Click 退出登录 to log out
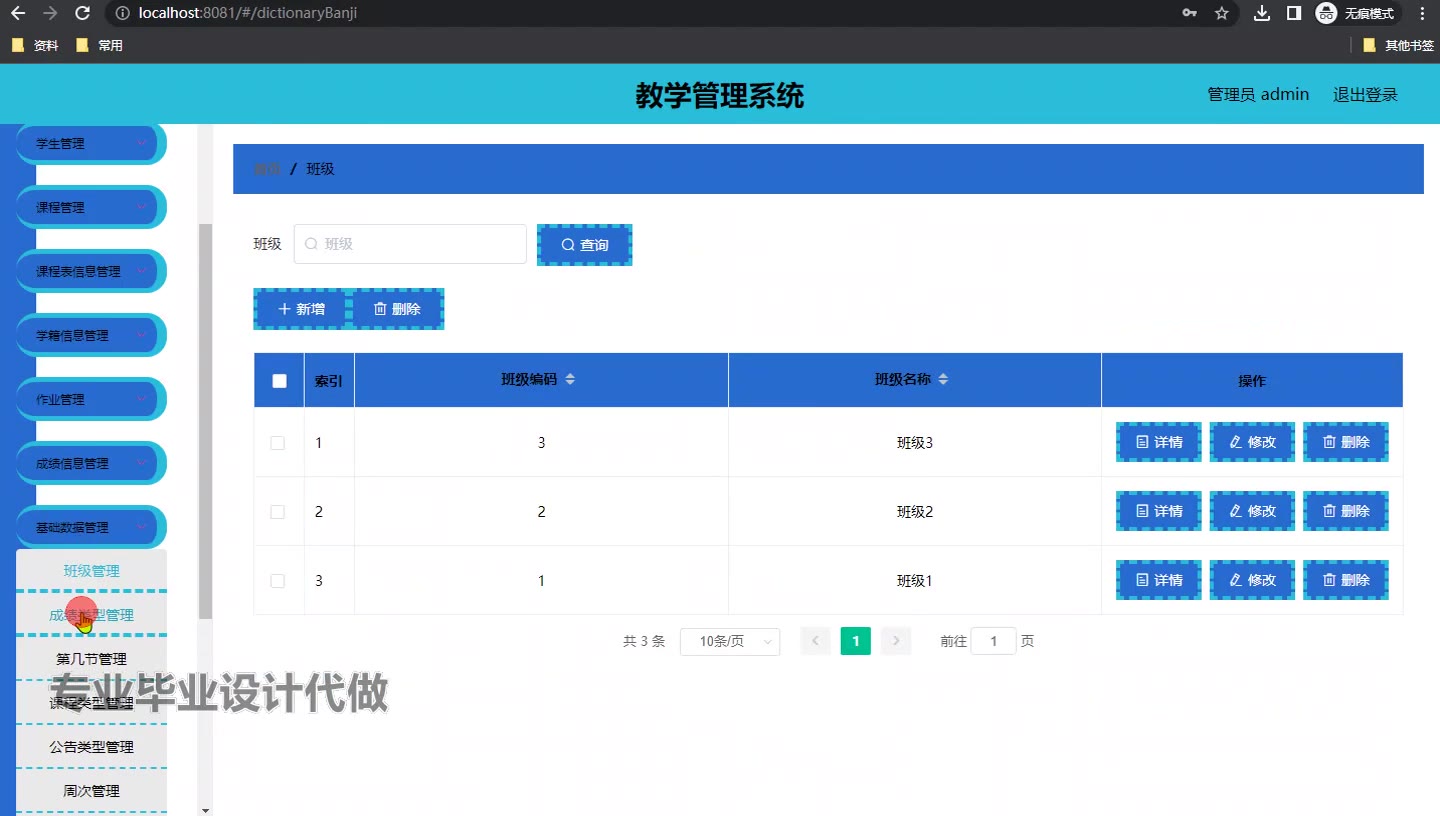The image size is (1440, 816). (1364, 94)
